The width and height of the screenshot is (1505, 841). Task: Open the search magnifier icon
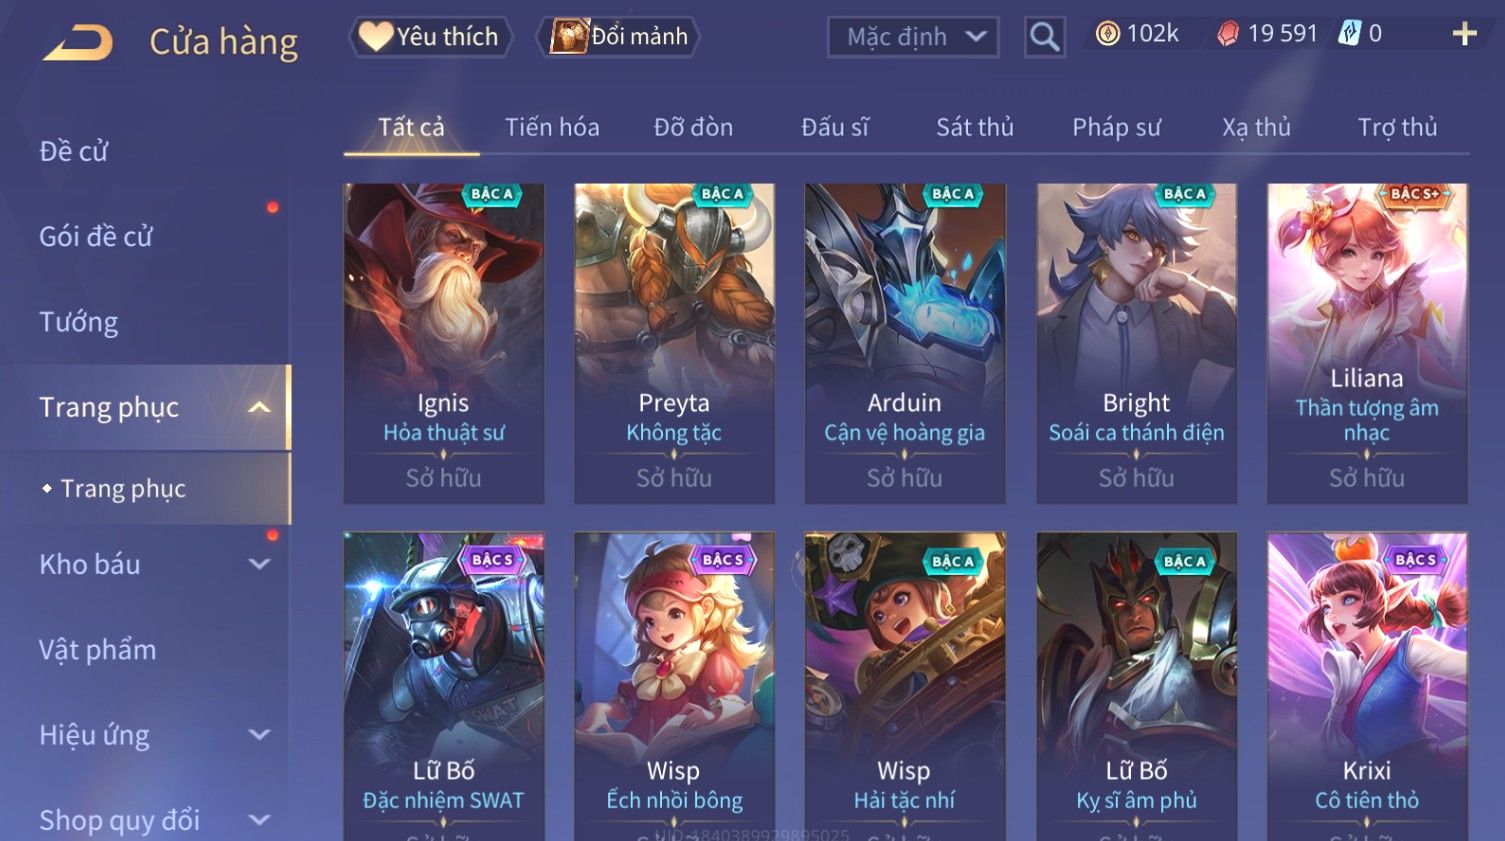tap(1044, 37)
